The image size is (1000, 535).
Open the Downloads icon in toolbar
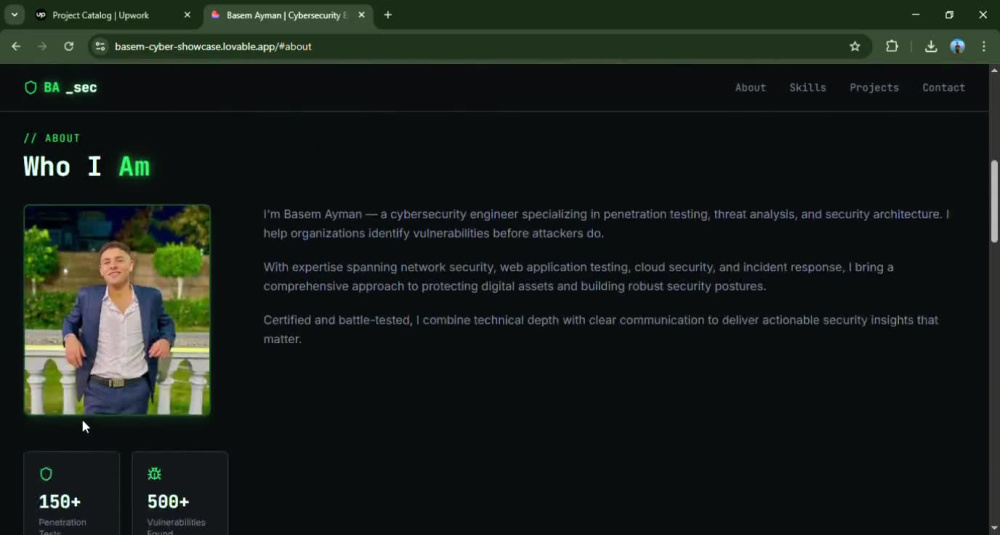coord(930,47)
